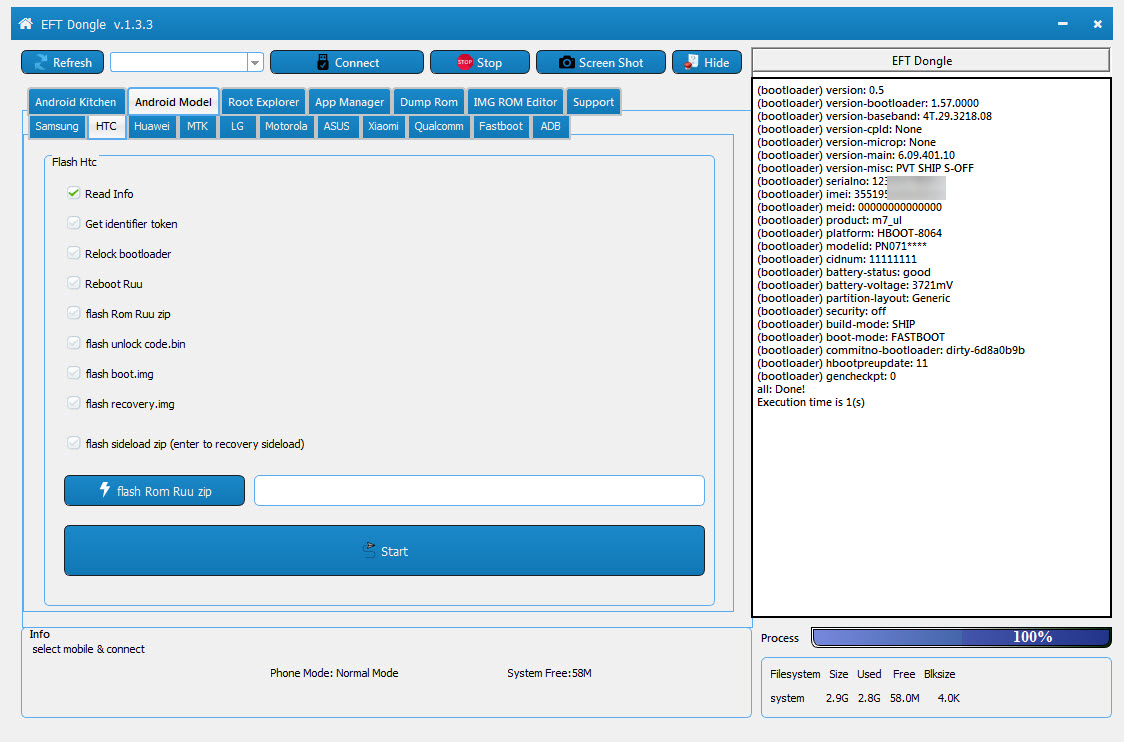The width and height of the screenshot is (1124, 742).
Task: Switch to IMG ROM Editor tab
Action: point(515,102)
